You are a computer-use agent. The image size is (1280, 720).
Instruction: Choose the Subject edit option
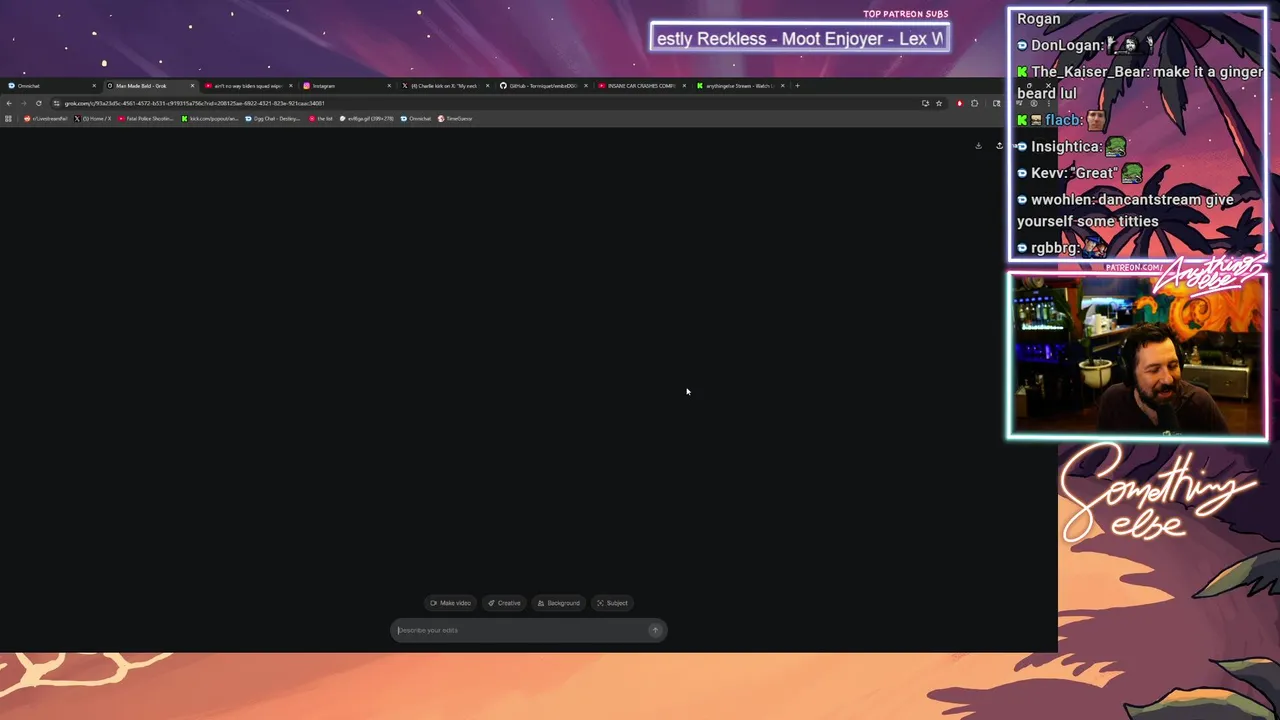coord(612,603)
